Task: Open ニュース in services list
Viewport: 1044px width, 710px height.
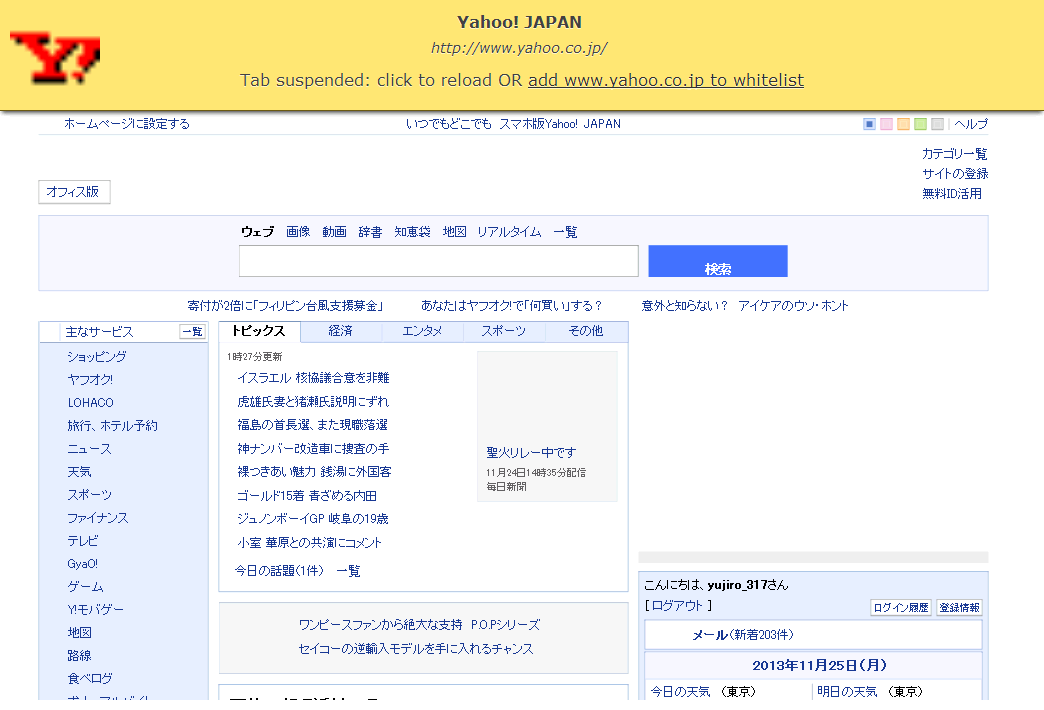Action: point(89,449)
